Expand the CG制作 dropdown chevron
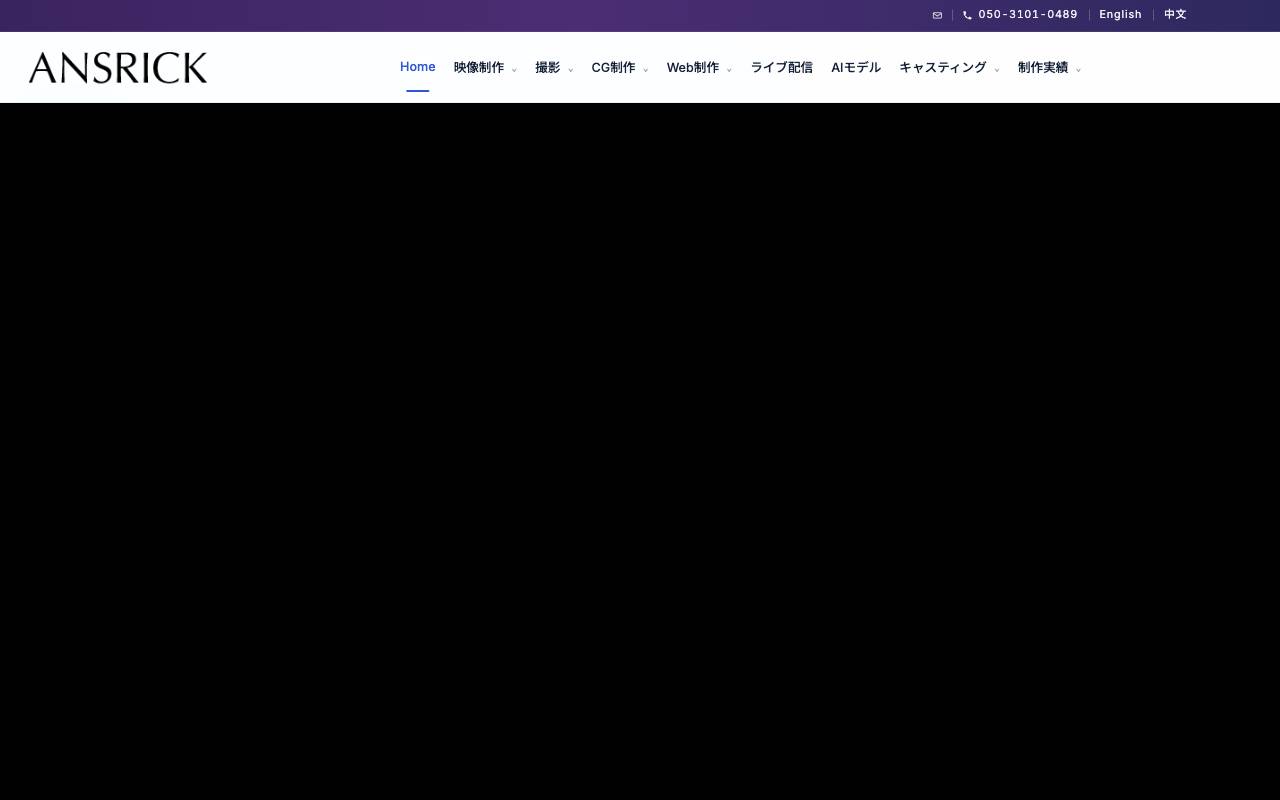 pos(645,70)
